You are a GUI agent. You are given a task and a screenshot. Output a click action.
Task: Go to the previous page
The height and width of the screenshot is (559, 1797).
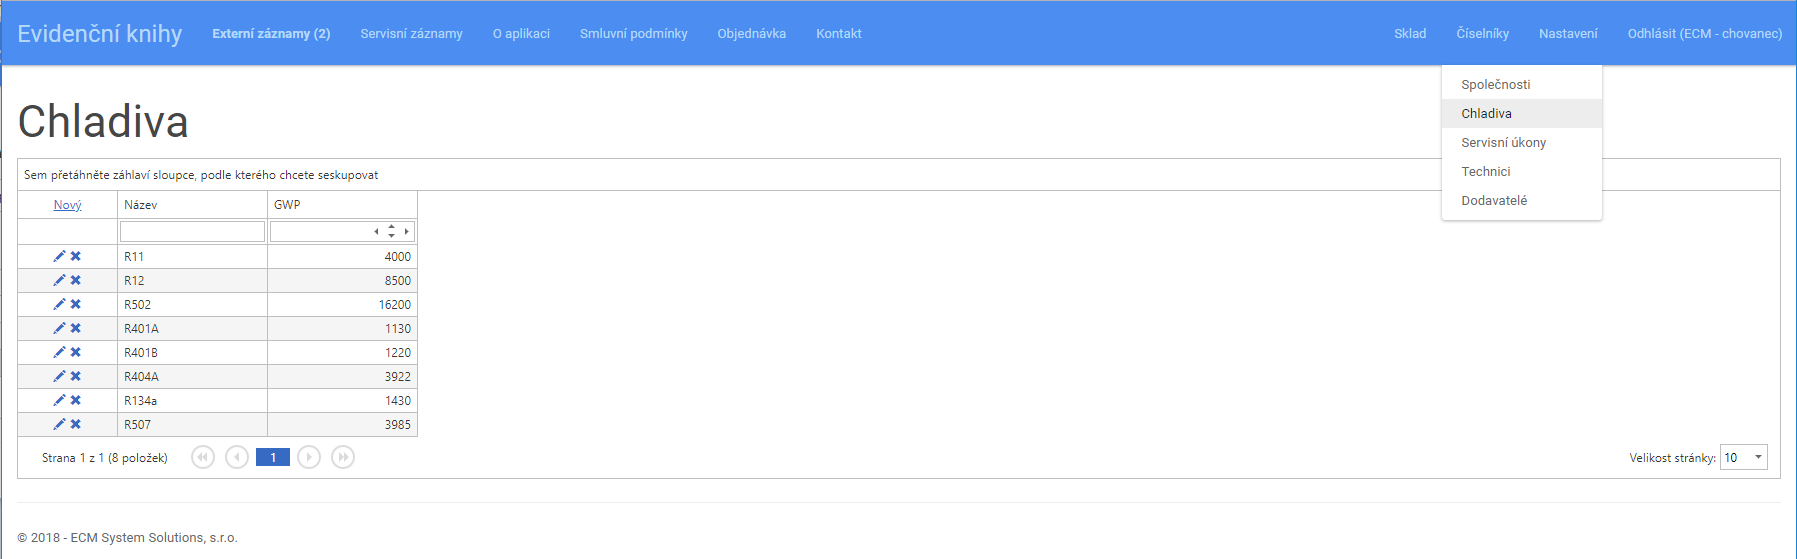point(237,457)
